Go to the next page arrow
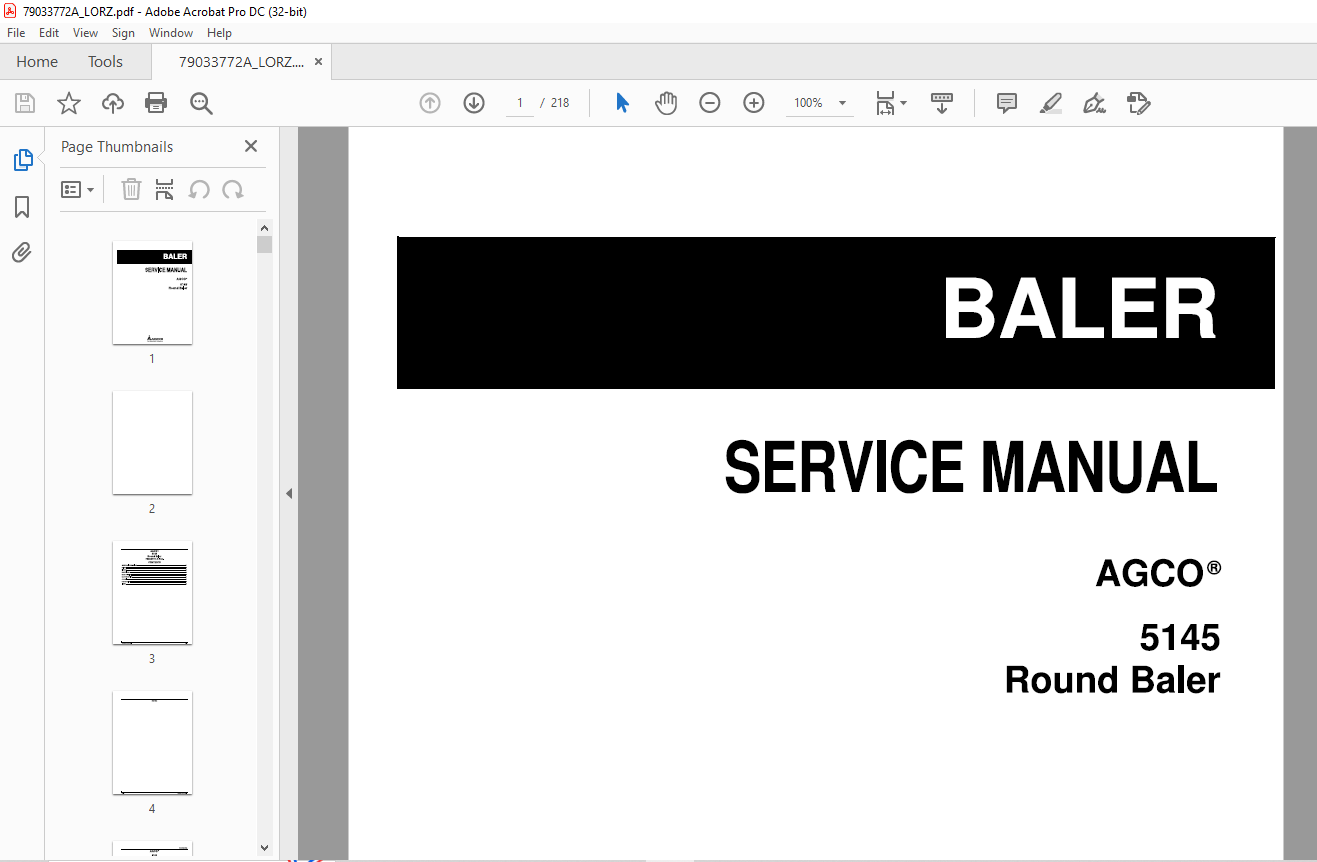 tap(474, 103)
